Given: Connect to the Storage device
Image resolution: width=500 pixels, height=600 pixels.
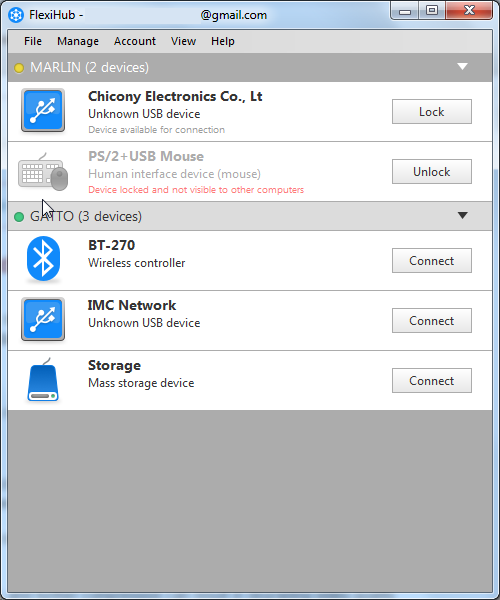Looking at the screenshot, I should 432,381.
